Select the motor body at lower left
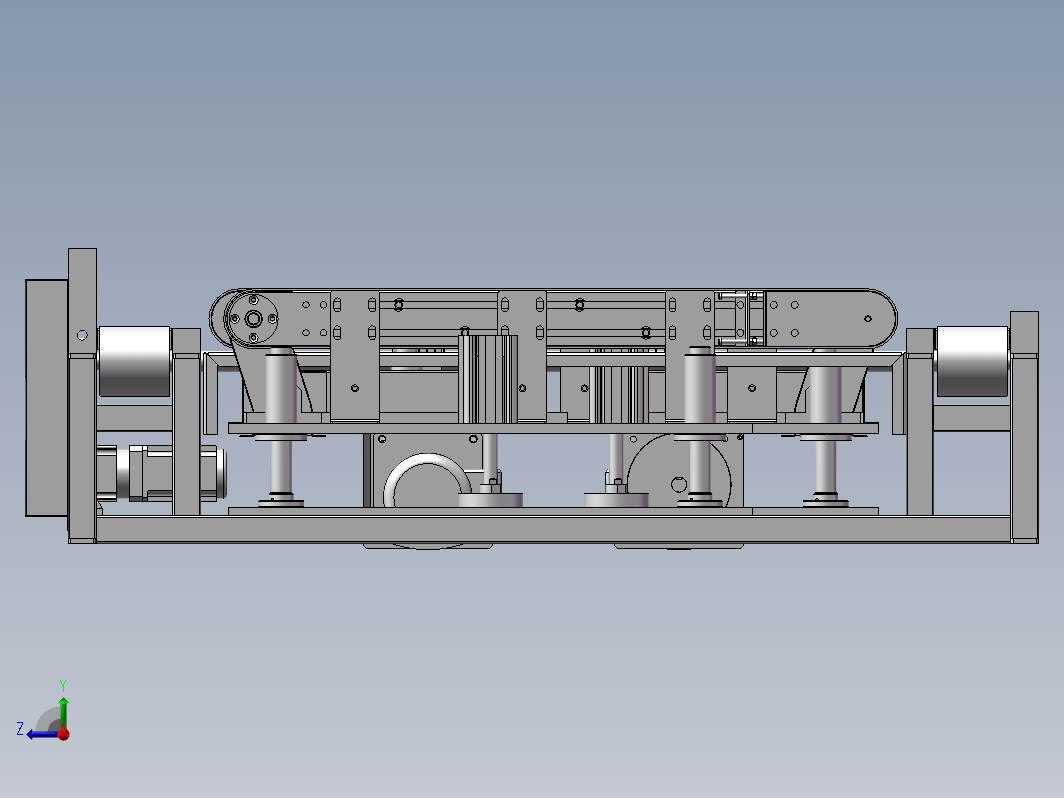Image resolution: width=1064 pixels, height=798 pixels. (160, 473)
